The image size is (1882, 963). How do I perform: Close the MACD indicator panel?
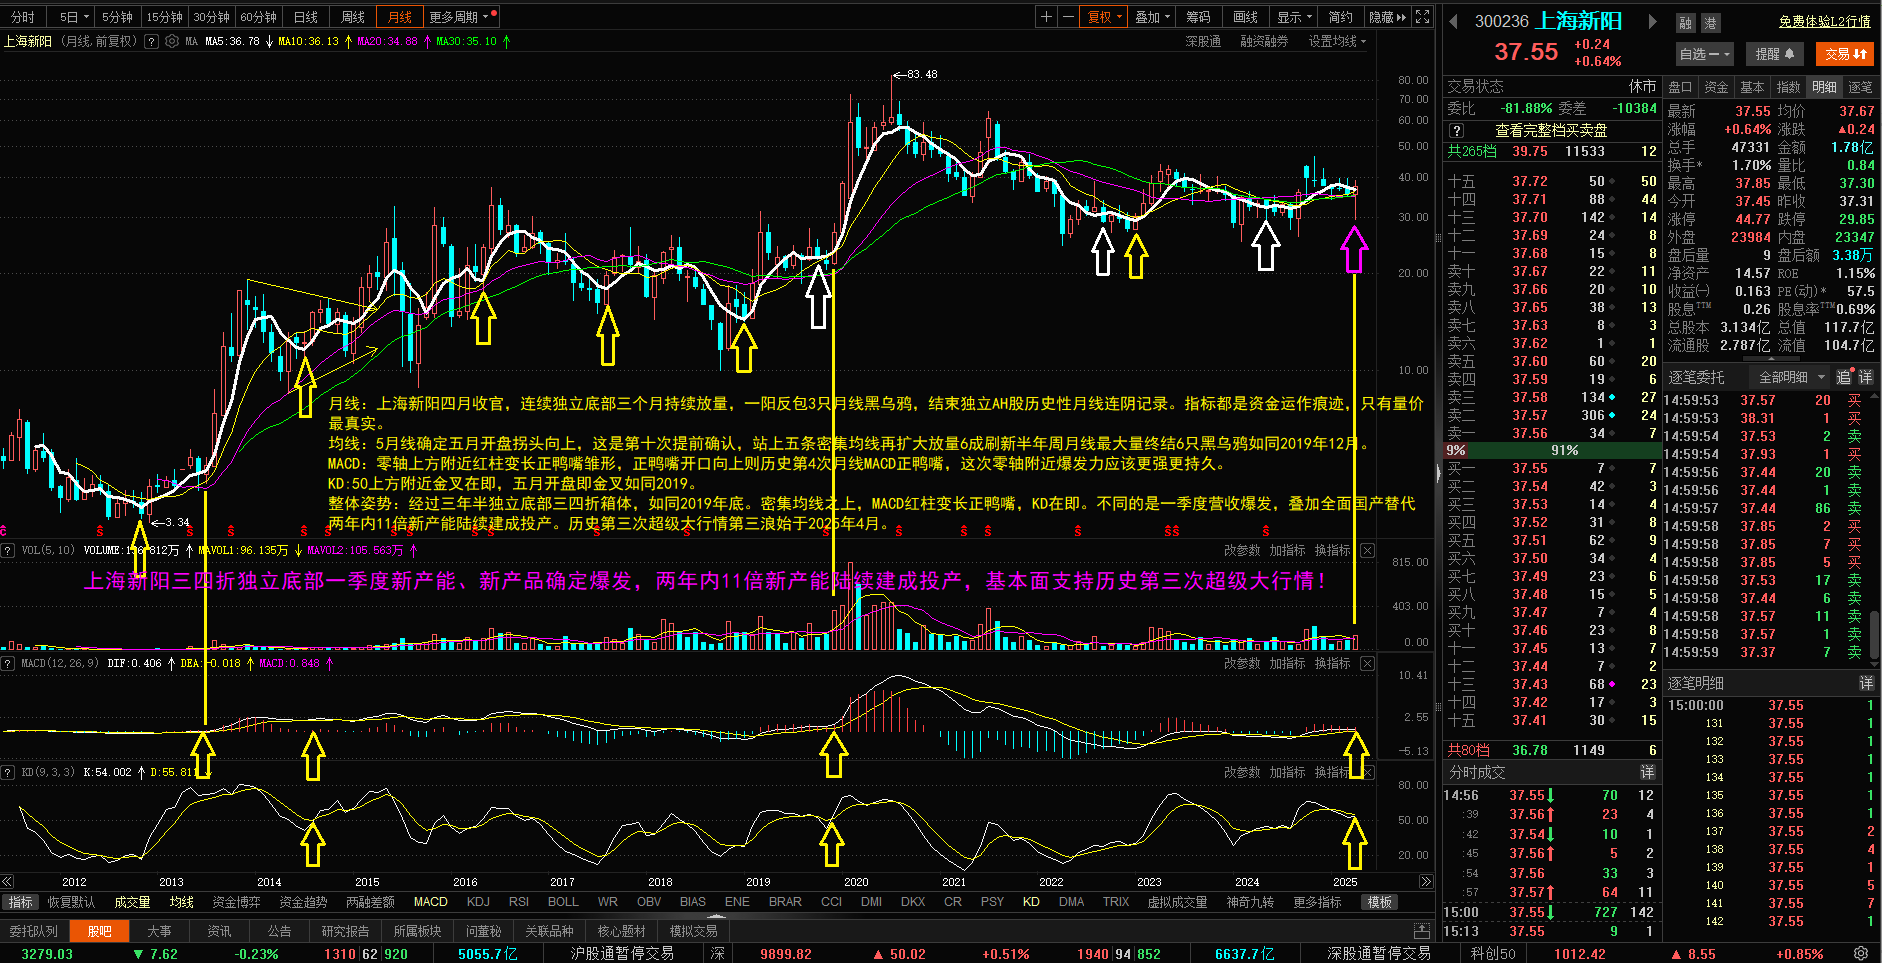1367,664
